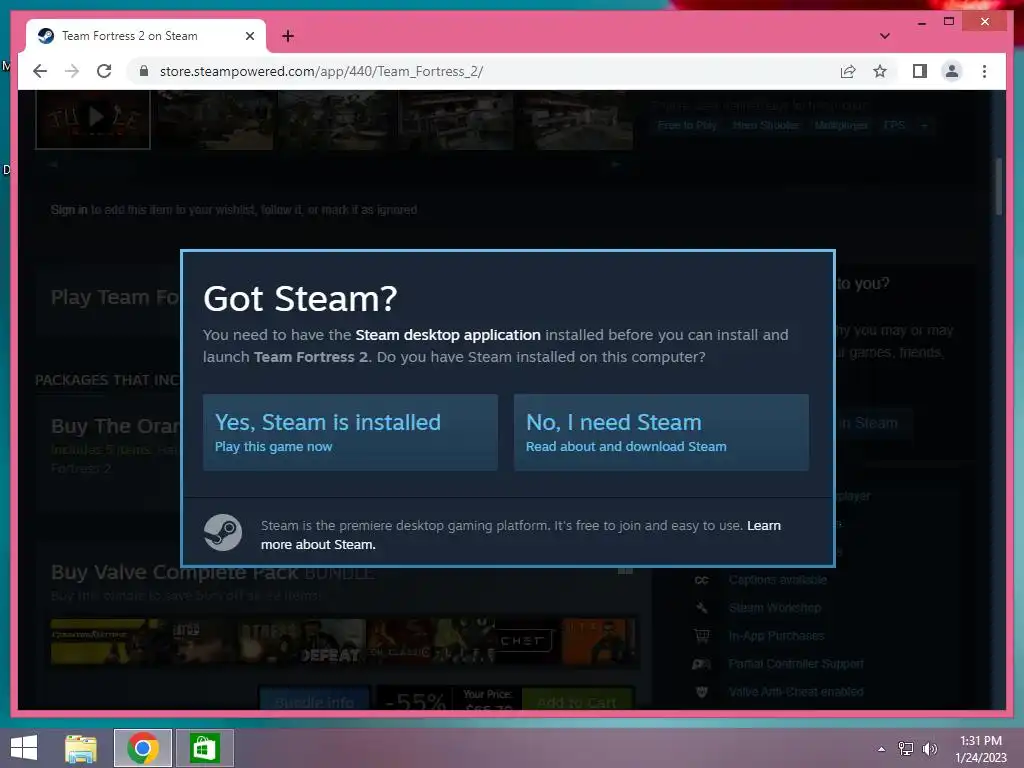Open the Chrome profile menu

952,71
